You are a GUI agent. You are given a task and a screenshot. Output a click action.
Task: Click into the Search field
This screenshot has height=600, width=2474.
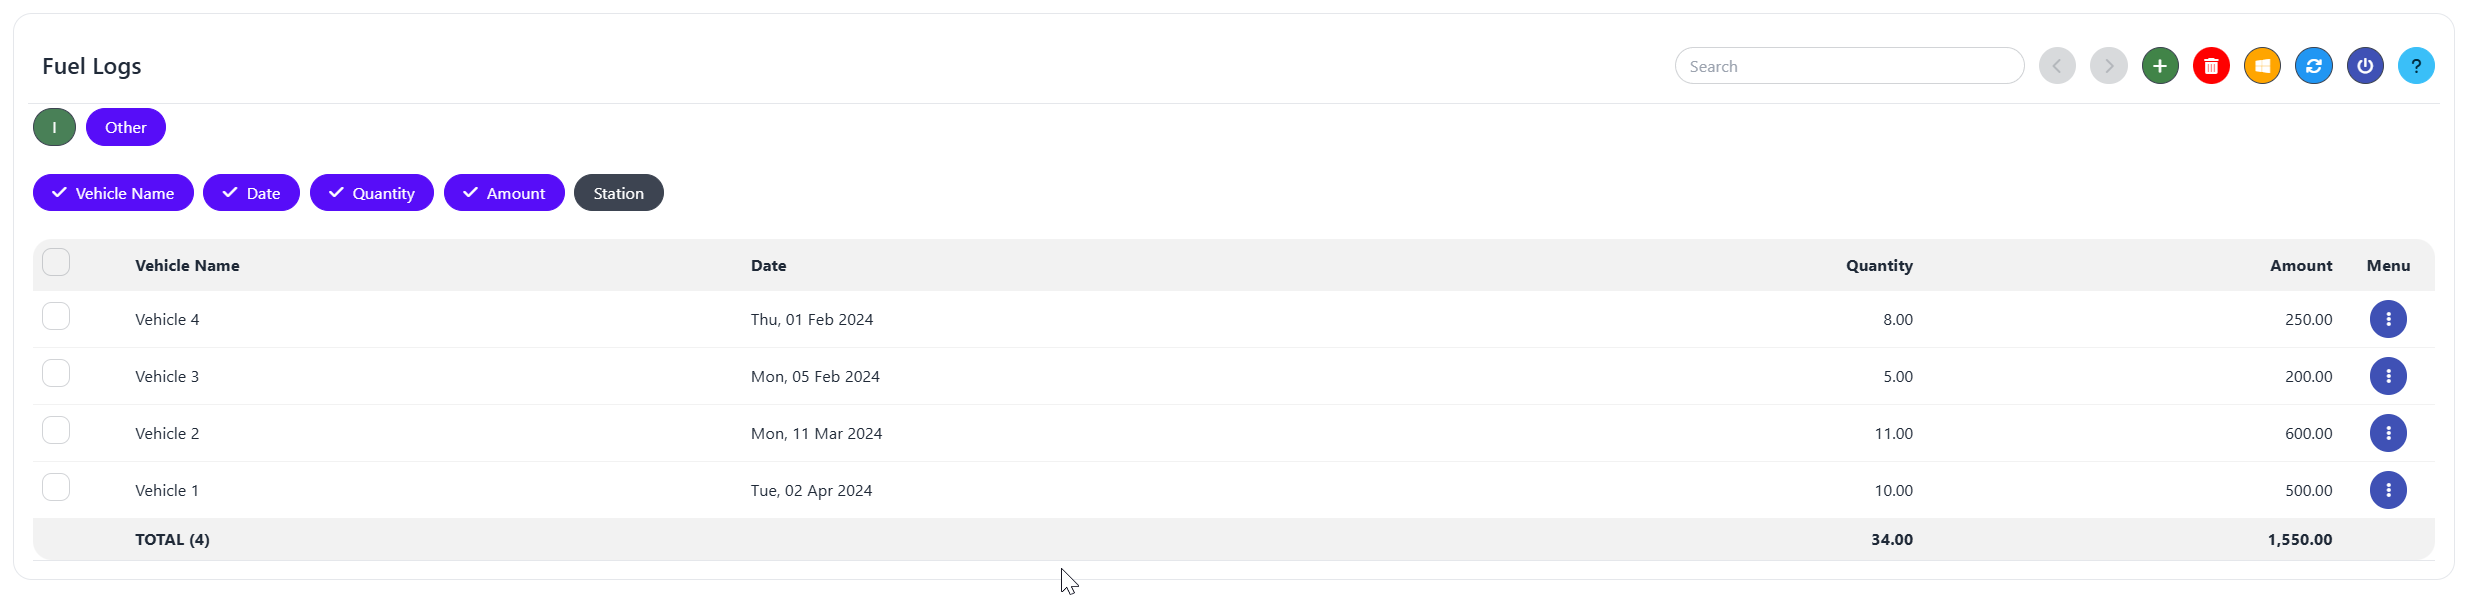click(1849, 66)
